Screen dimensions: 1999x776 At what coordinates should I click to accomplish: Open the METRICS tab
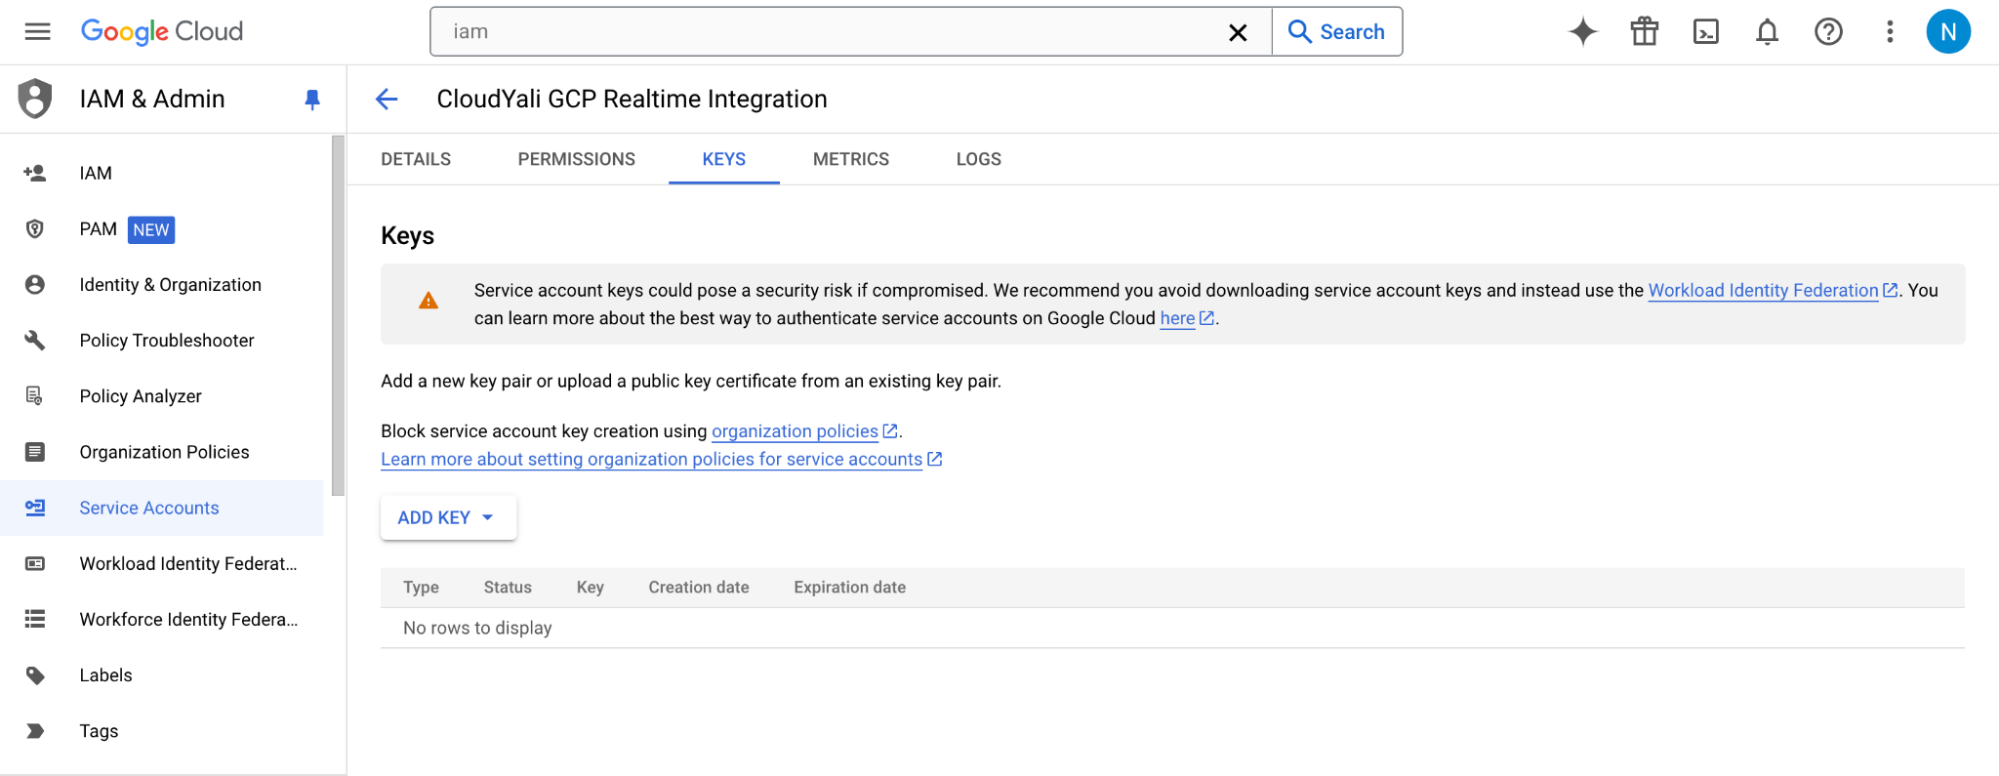[x=851, y=159]
